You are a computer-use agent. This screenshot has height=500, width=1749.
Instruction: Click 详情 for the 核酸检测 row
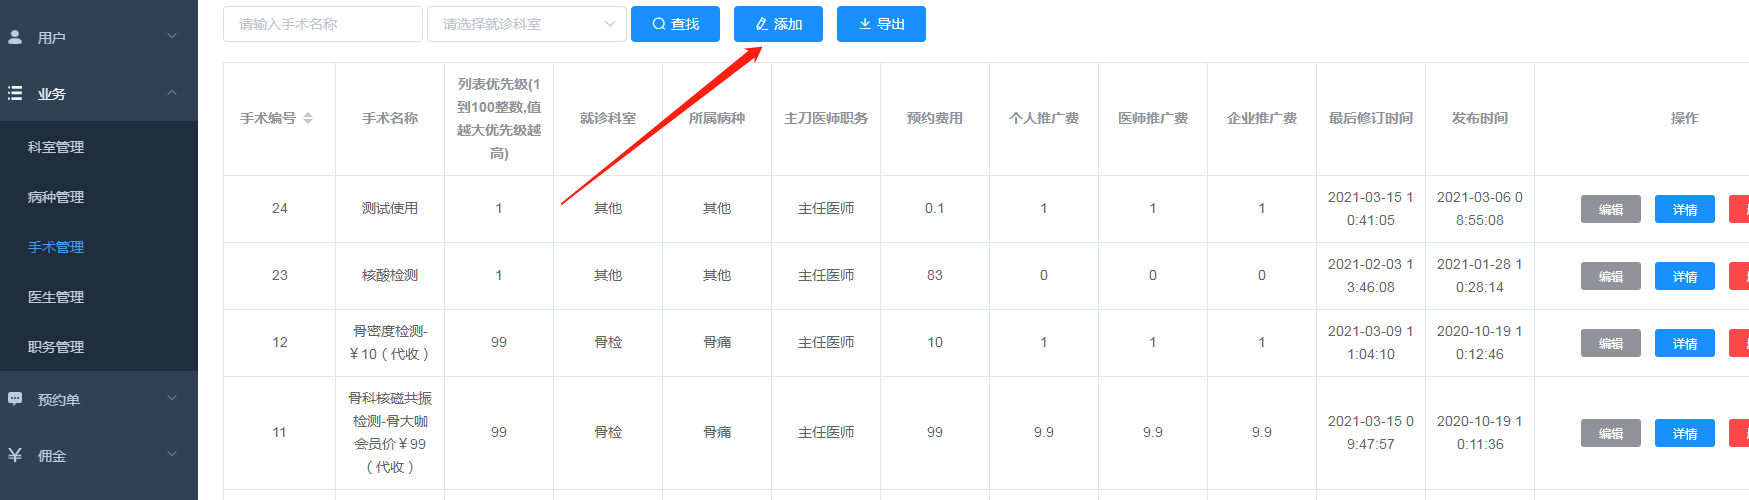click(x=1685, y=276)
